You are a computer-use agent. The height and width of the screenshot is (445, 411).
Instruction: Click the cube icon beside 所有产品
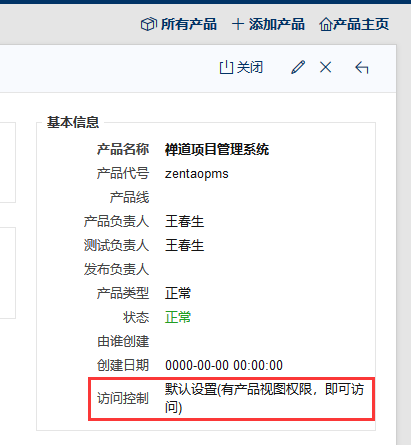pos(149,24)
